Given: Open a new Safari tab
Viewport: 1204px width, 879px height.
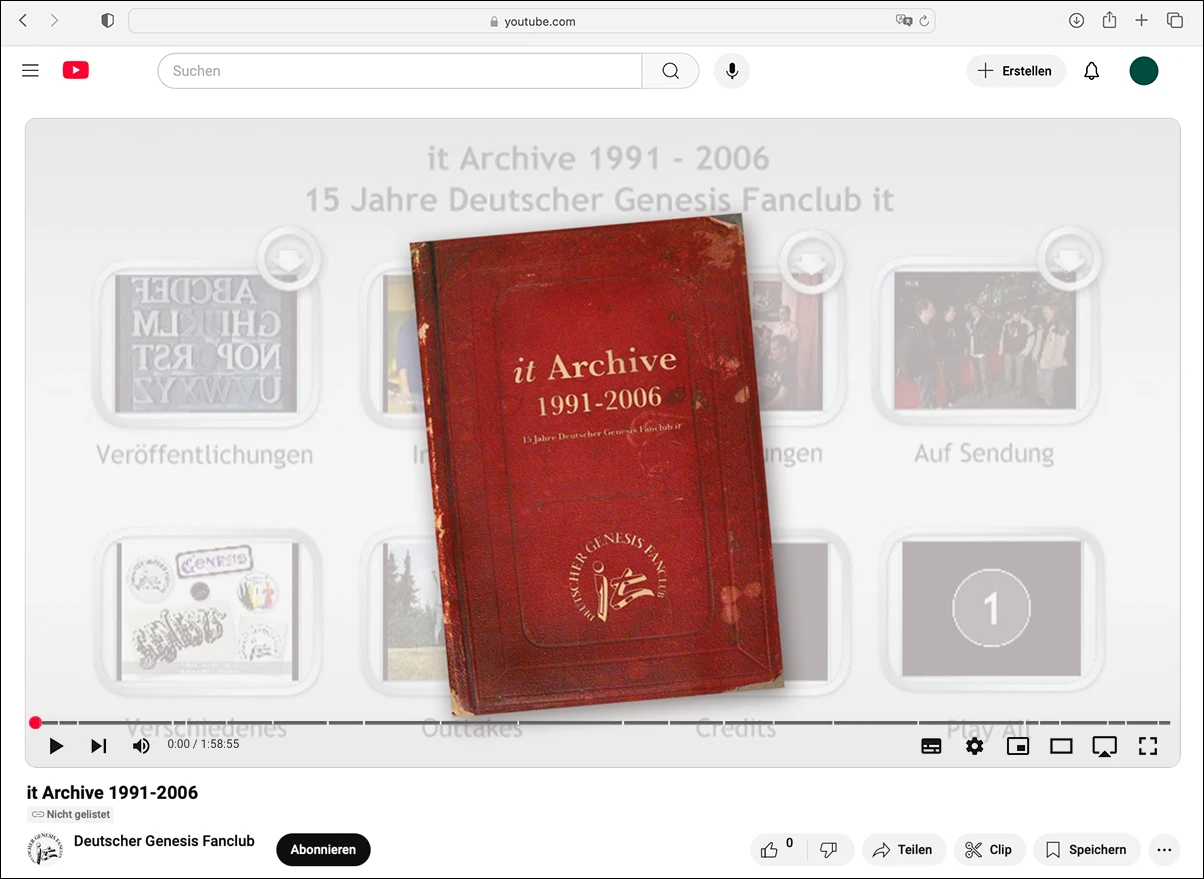Looking at the screenshot, I should pos(1141,21).
